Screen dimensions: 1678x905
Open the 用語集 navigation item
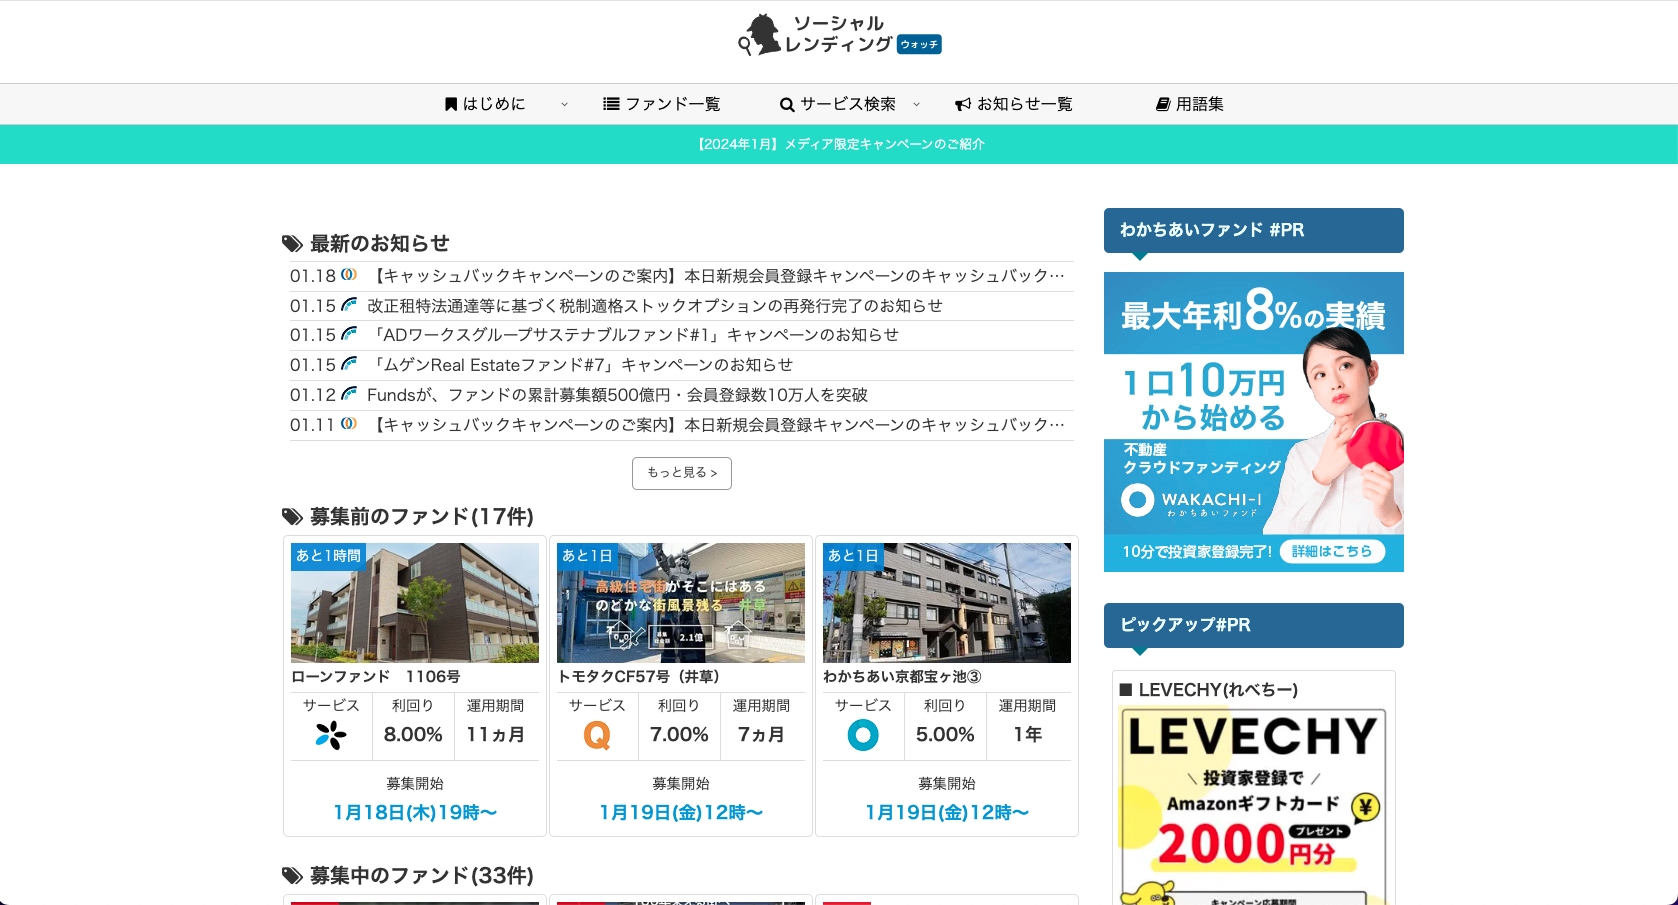click(x=1190, y=104)
